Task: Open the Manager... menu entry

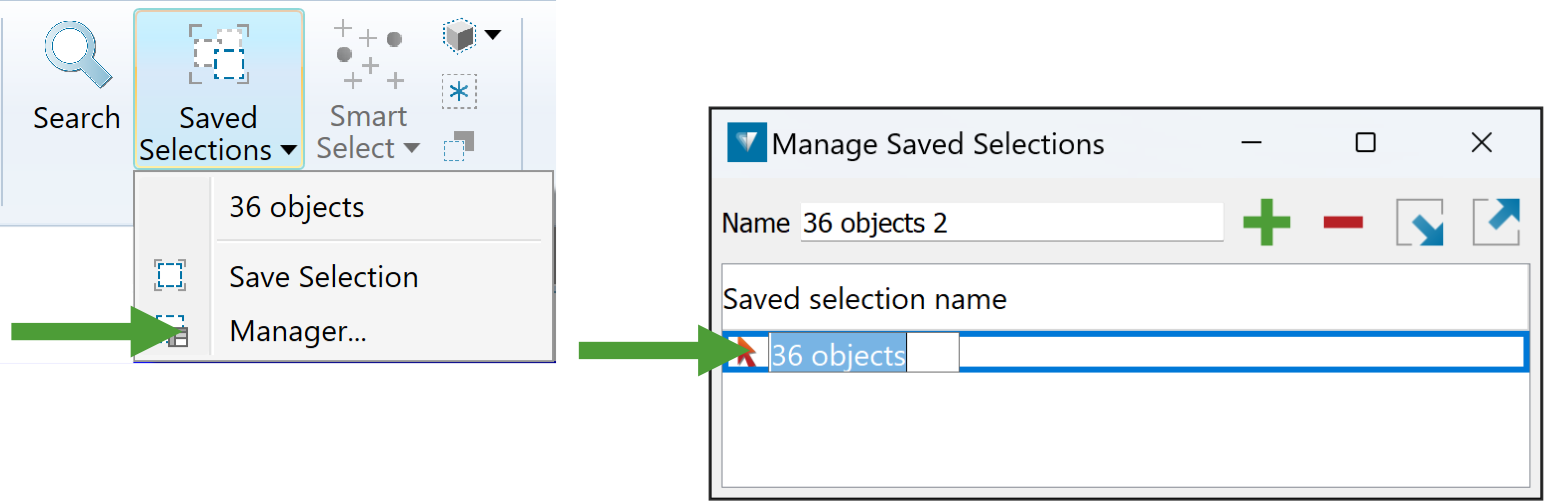Action: 297,331
